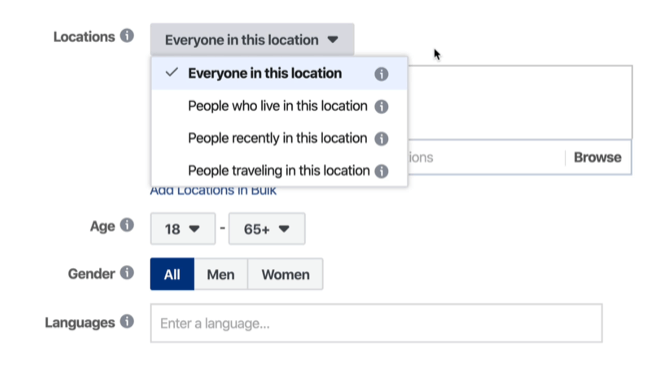Click info icon beside People recently in this location

381,139
